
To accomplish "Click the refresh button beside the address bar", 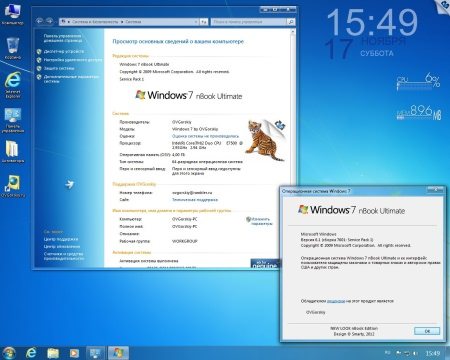I will [x=204, y=22].
